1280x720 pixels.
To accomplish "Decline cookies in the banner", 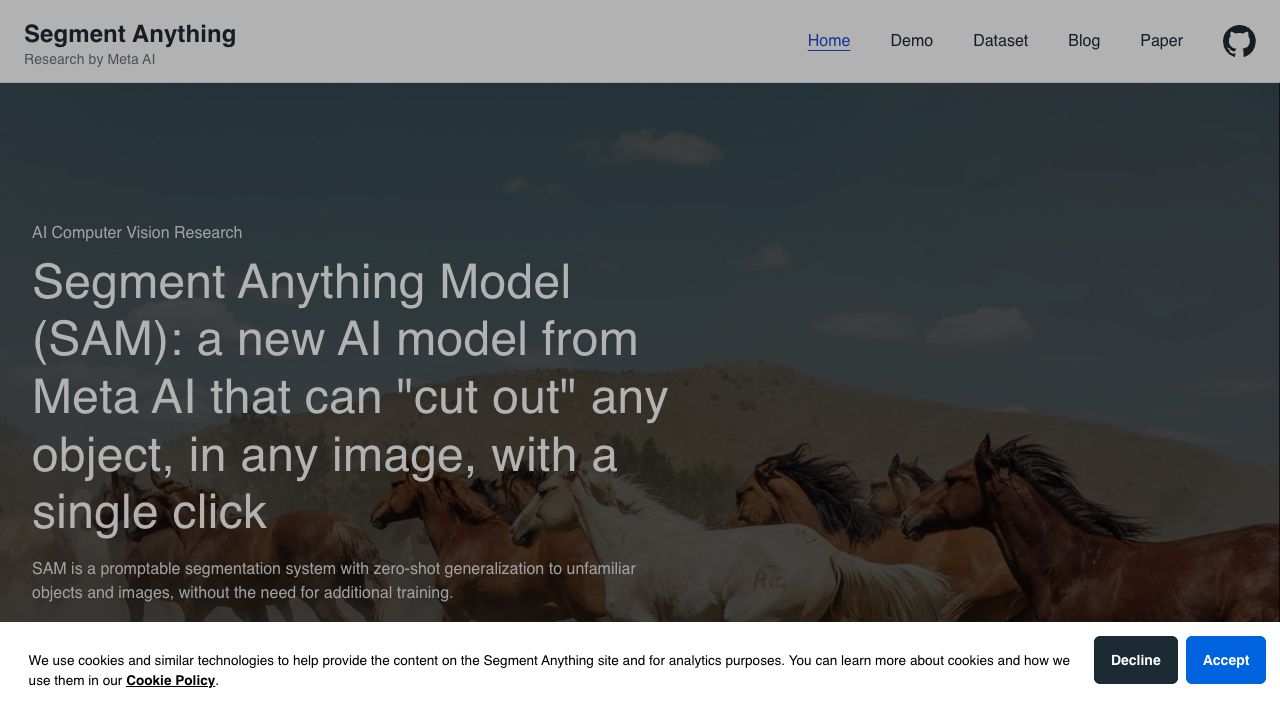I will (1135, 660).
